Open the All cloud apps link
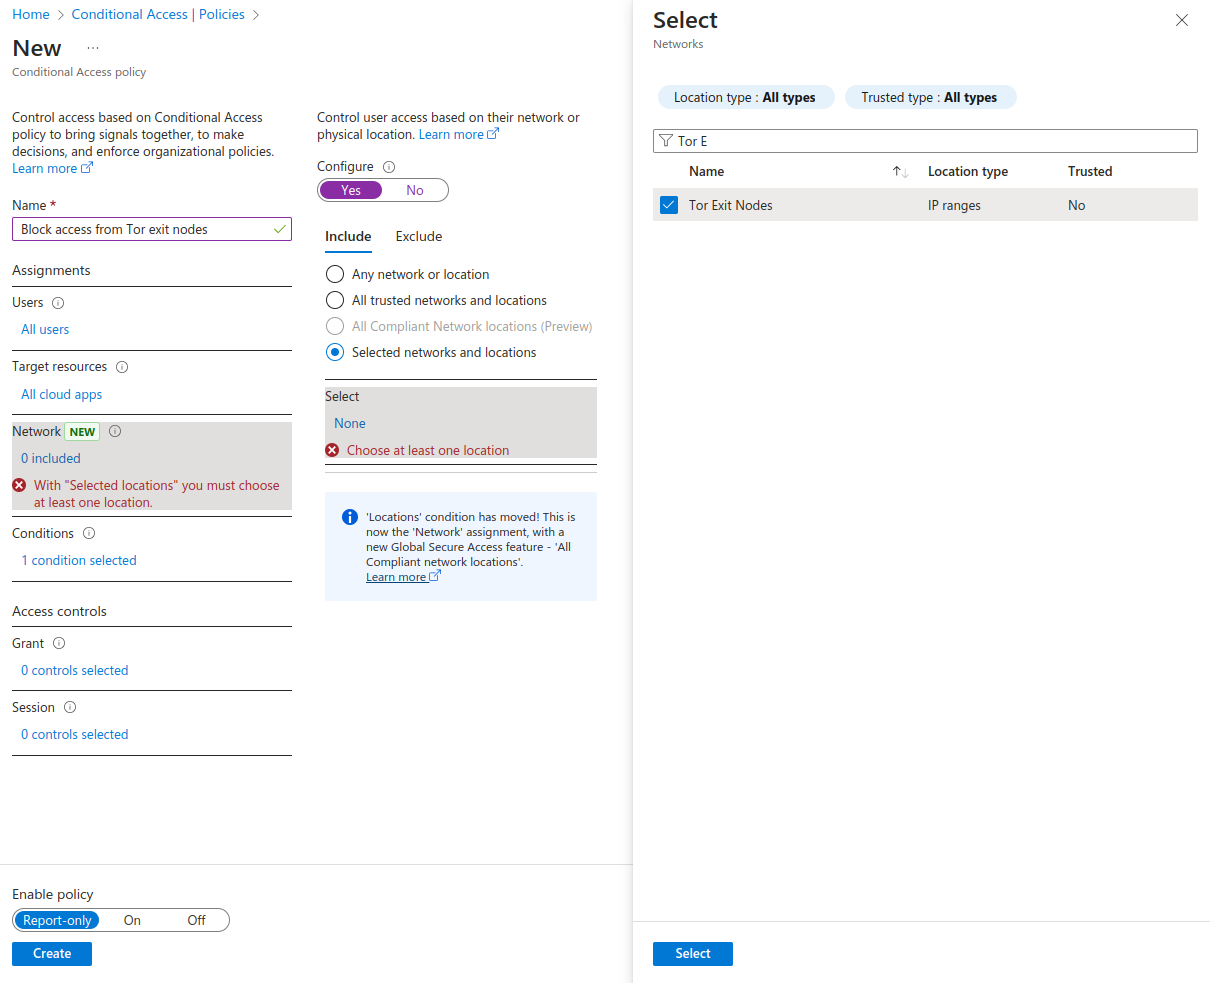Image resolution: width=1210 pixels, height=983 pixels. (61, 394)
